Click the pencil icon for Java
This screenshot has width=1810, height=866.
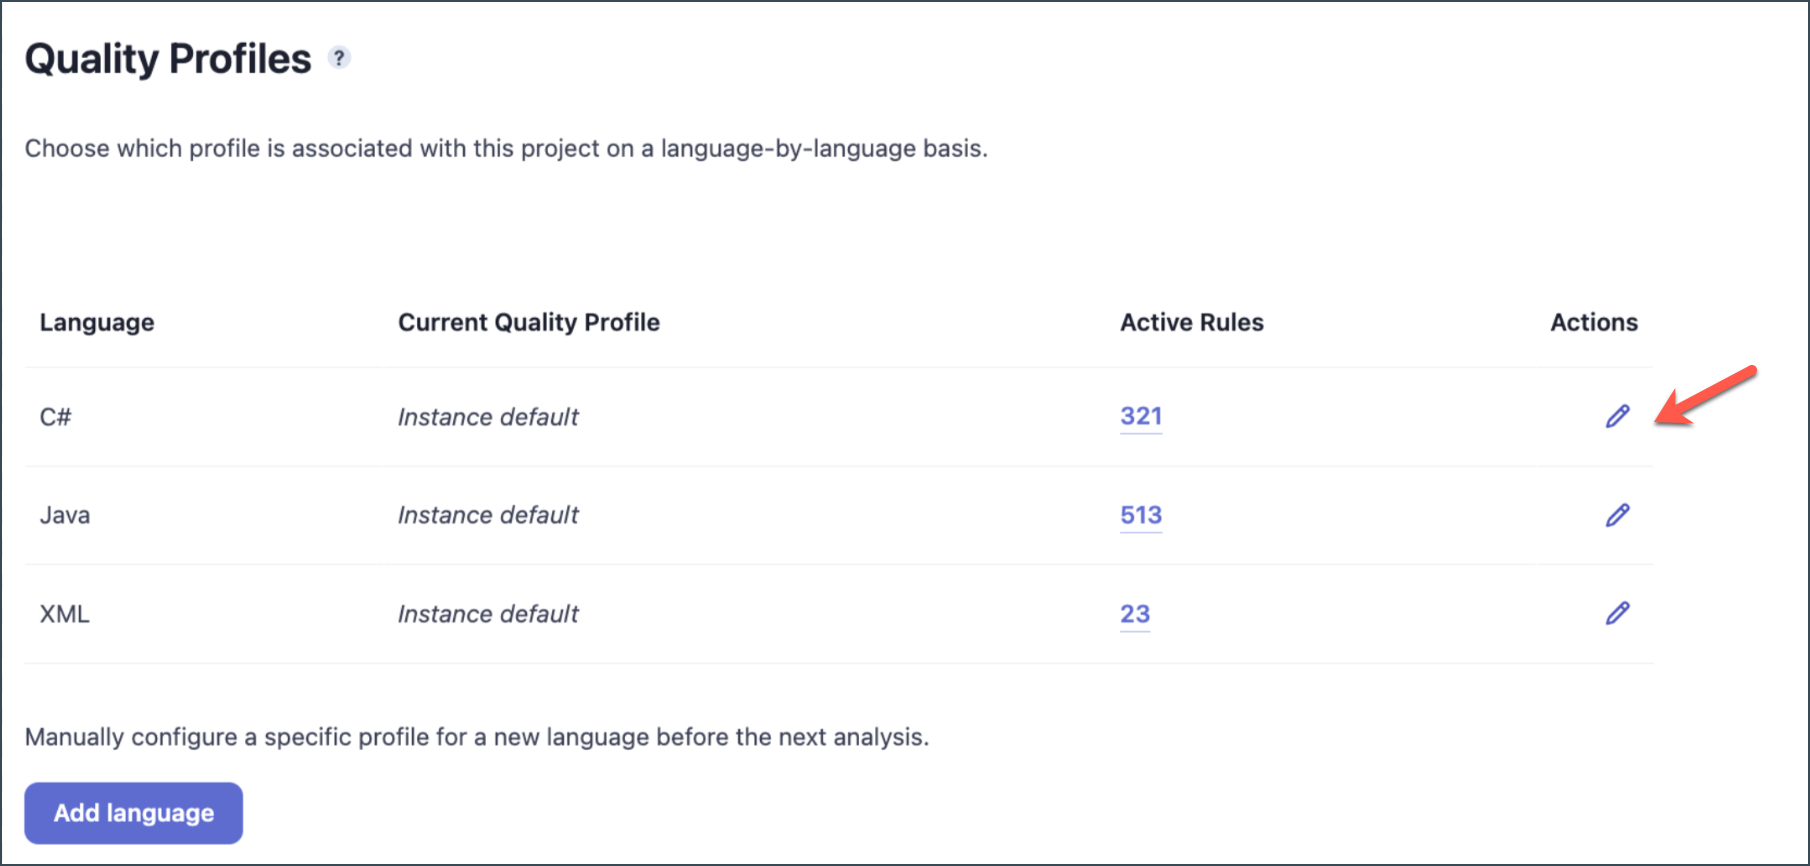coord(1617,515)
